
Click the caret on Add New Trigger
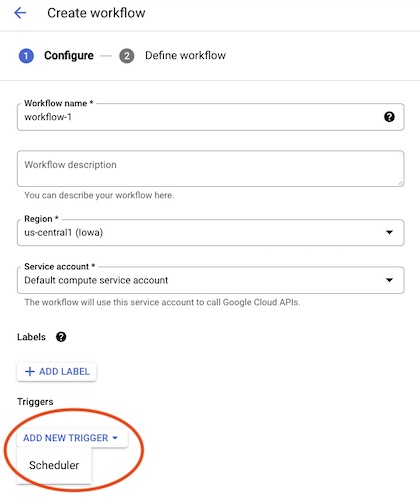(x=115, y=438)
